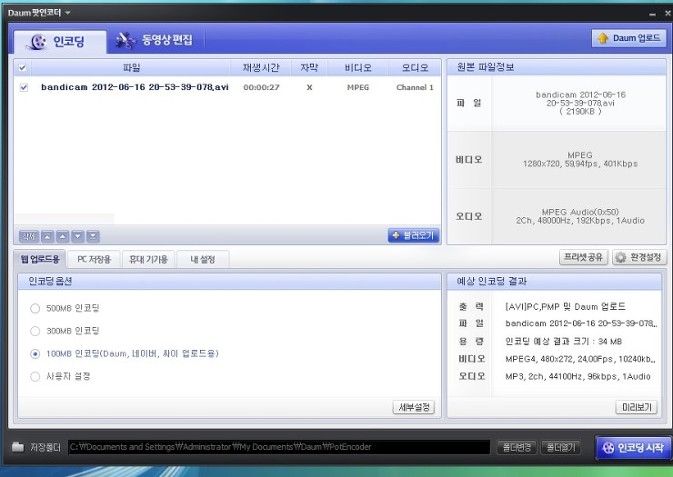
Task: Click the 미리보기 preview button
Action: pyautogui.click(x=637, y=407)
